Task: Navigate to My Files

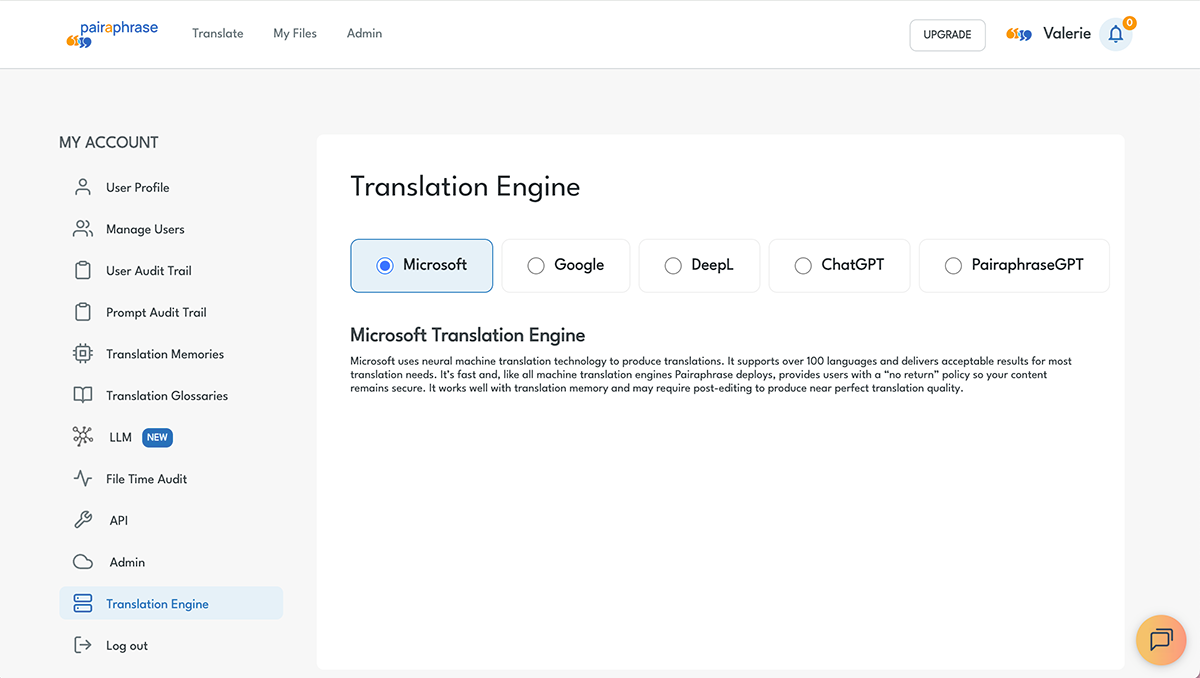Action: click(294, 33)
